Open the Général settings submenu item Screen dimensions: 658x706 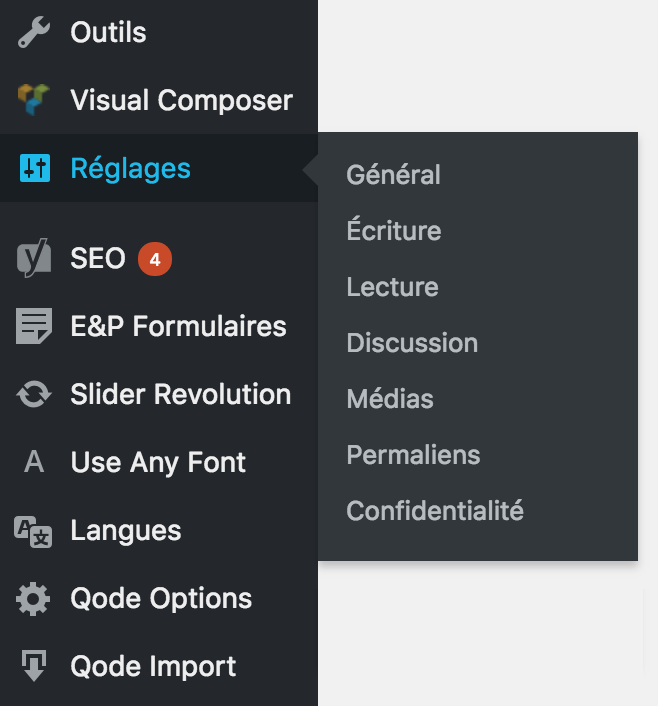click(393, 175)
